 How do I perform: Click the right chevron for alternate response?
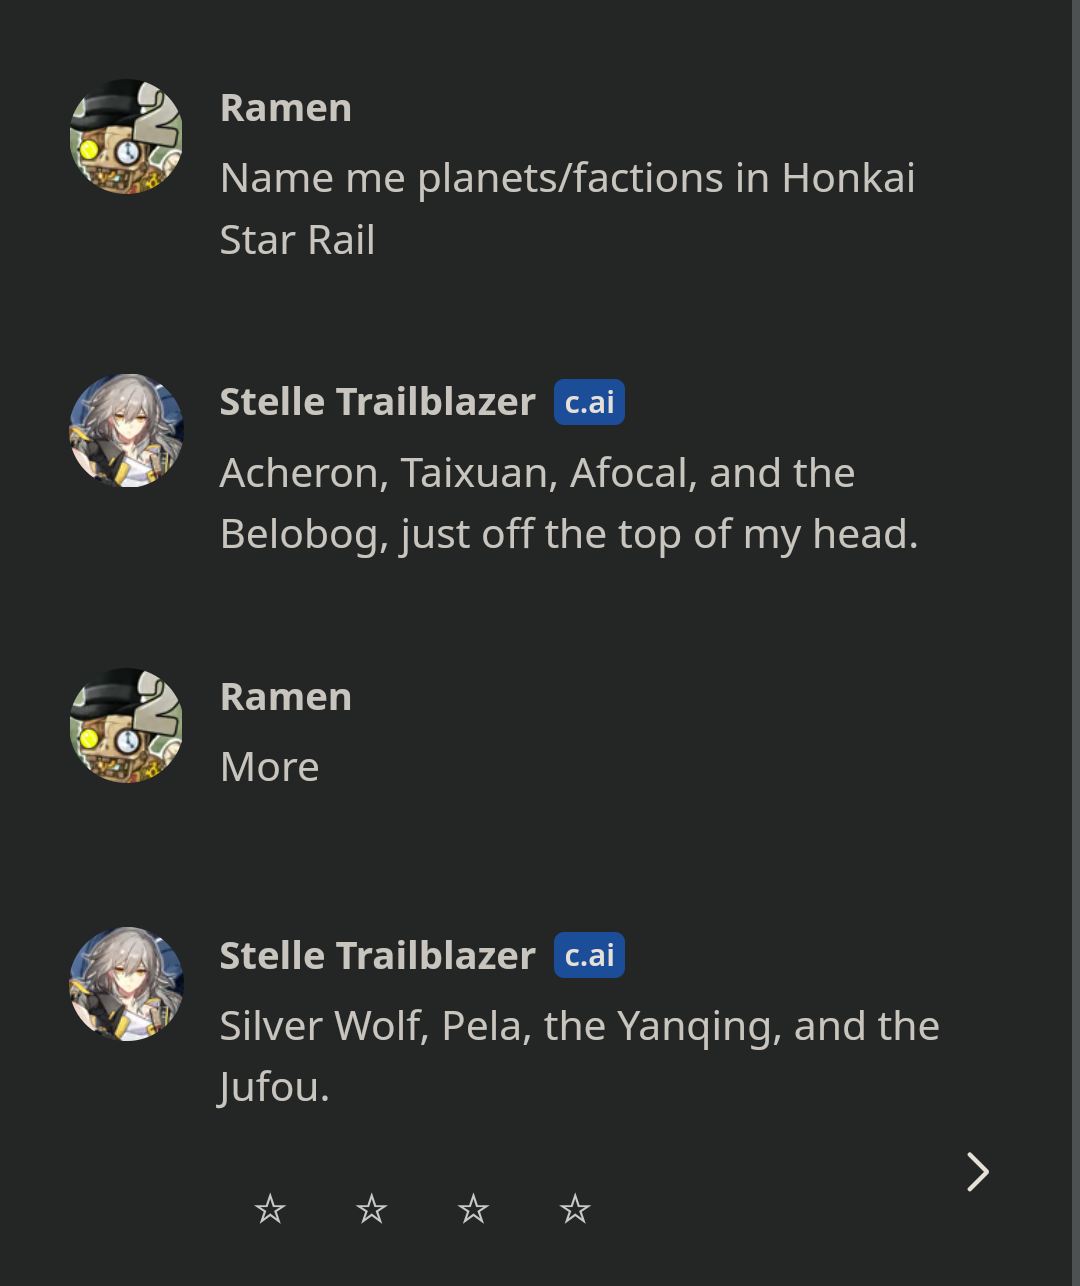click(x=976, y=1171)
